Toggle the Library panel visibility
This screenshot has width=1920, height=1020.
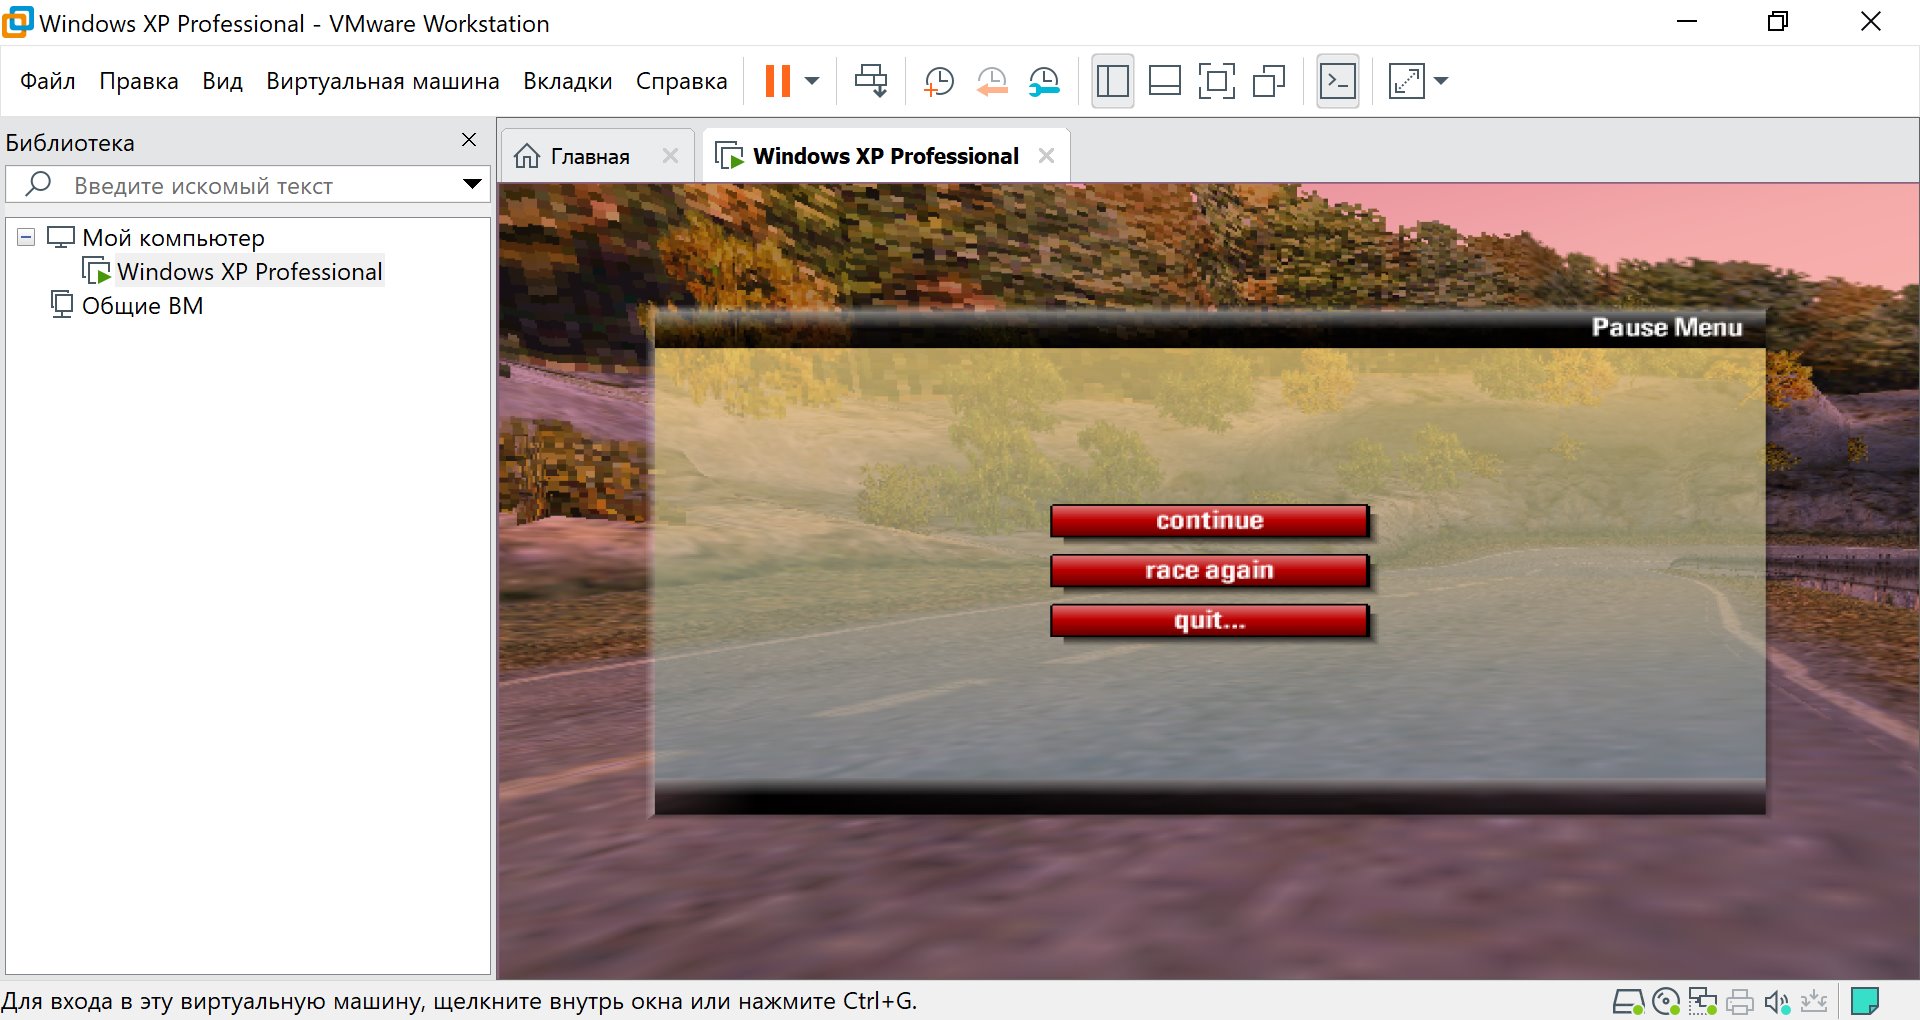click(1112, 80)
